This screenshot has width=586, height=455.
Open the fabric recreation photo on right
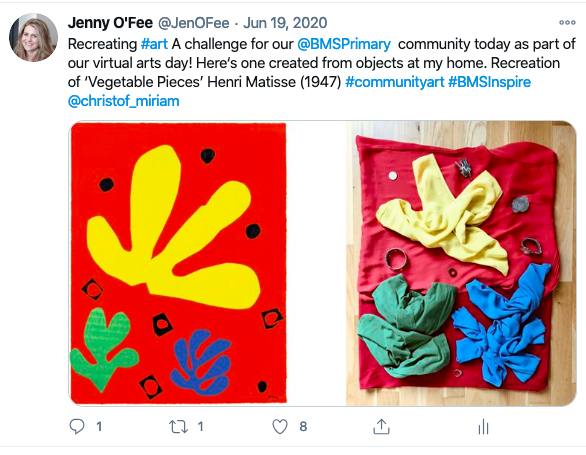pyautogui.click(x=461, y=263)
